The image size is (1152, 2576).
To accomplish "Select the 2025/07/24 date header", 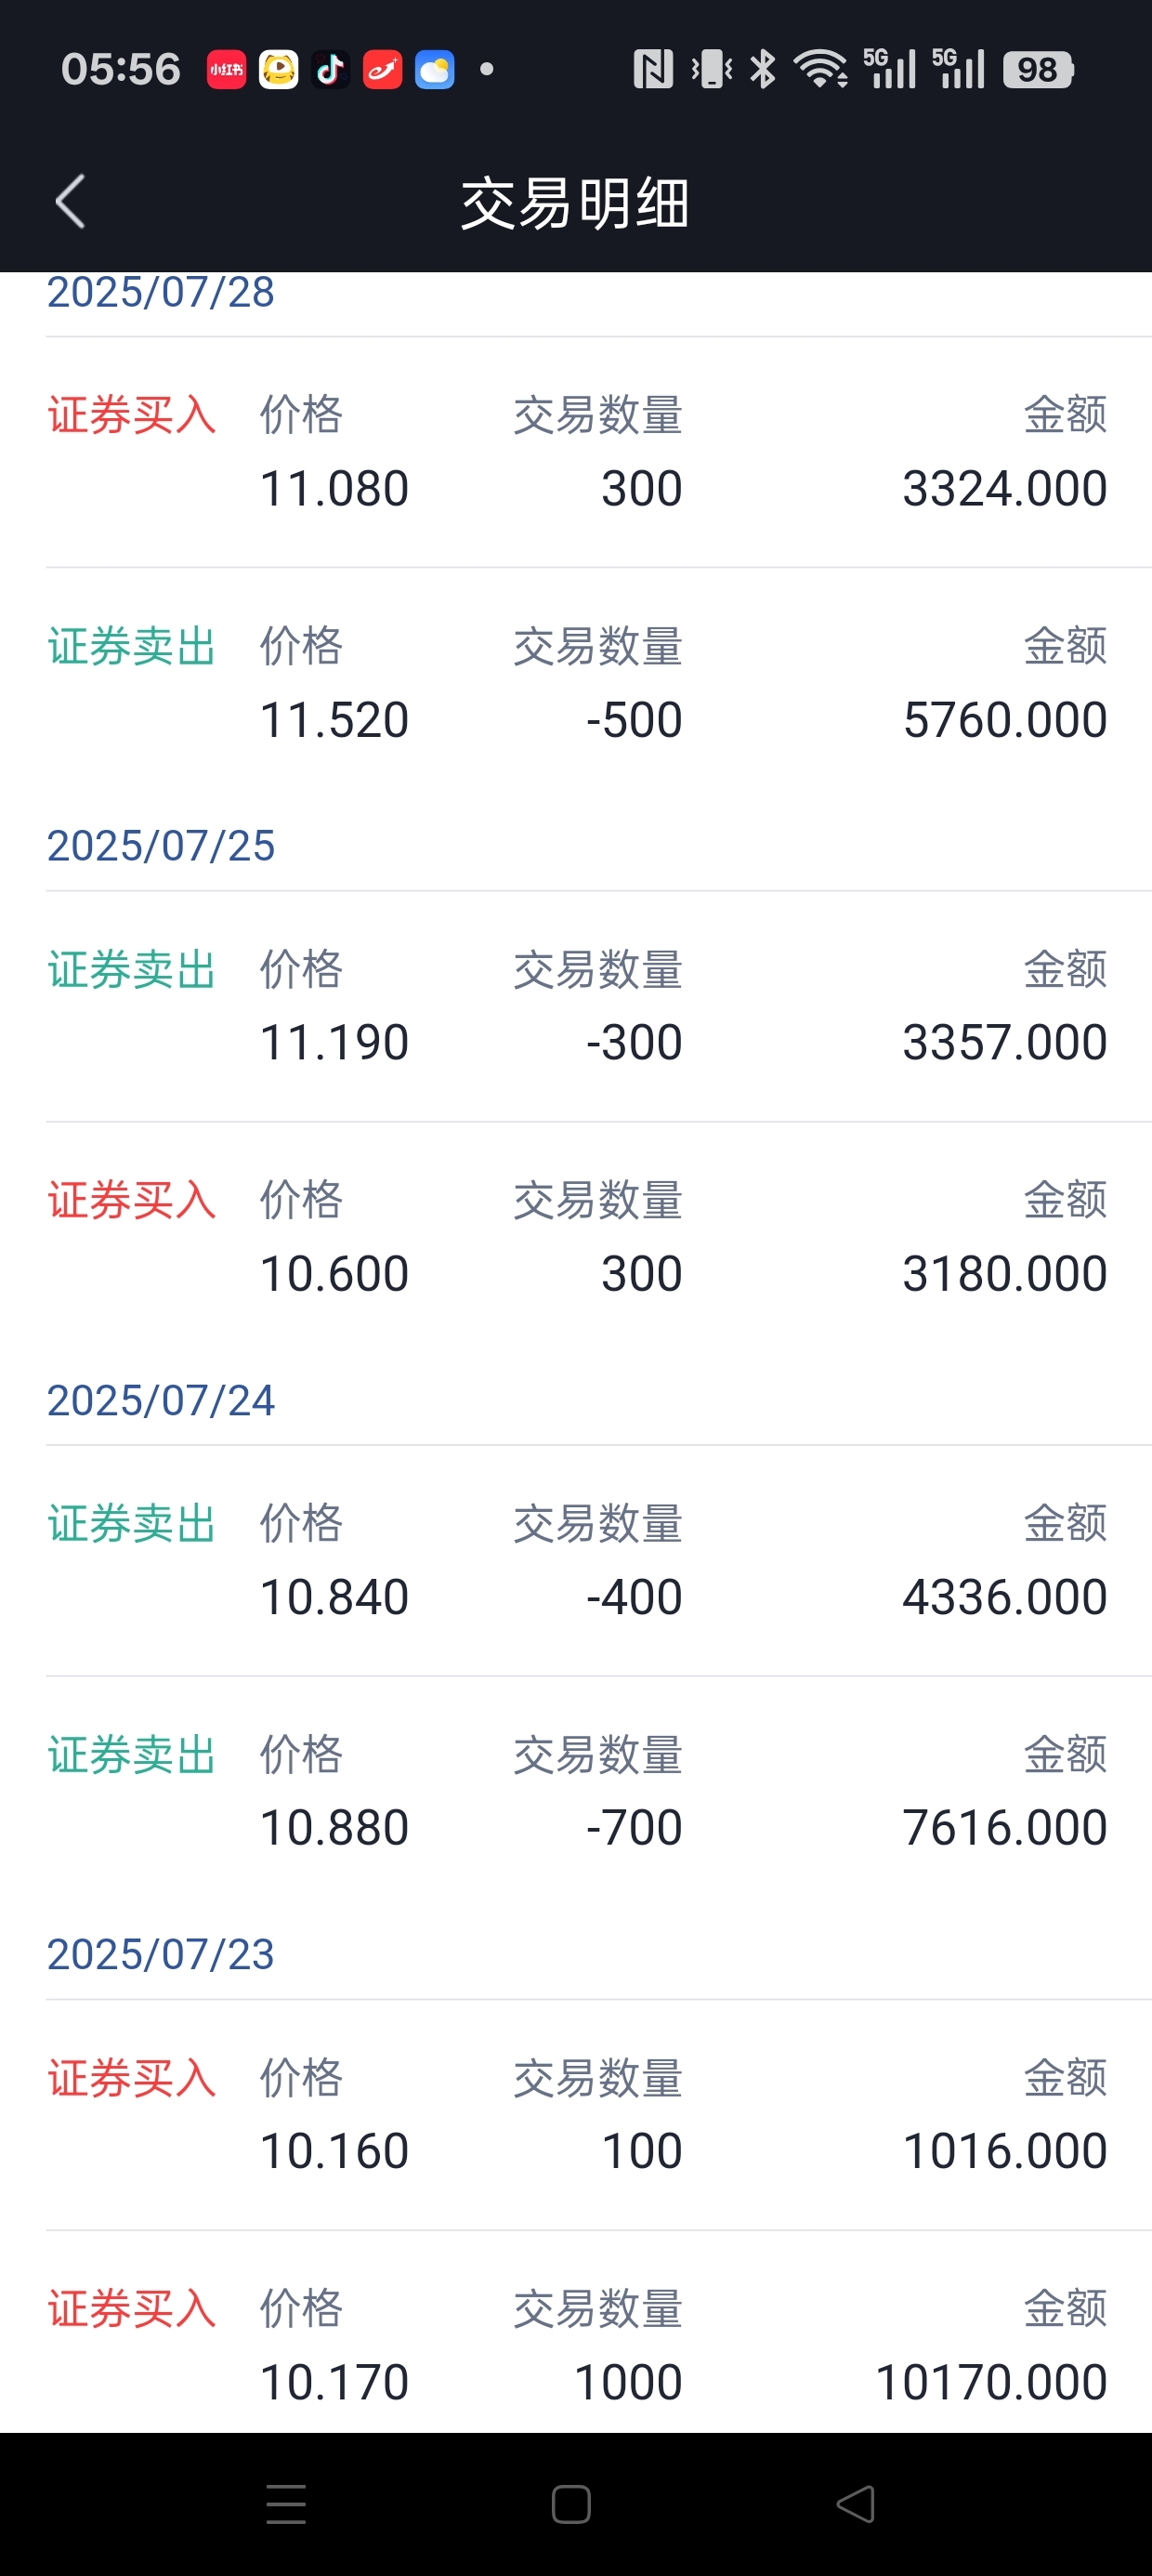I will coord(161,1400).
